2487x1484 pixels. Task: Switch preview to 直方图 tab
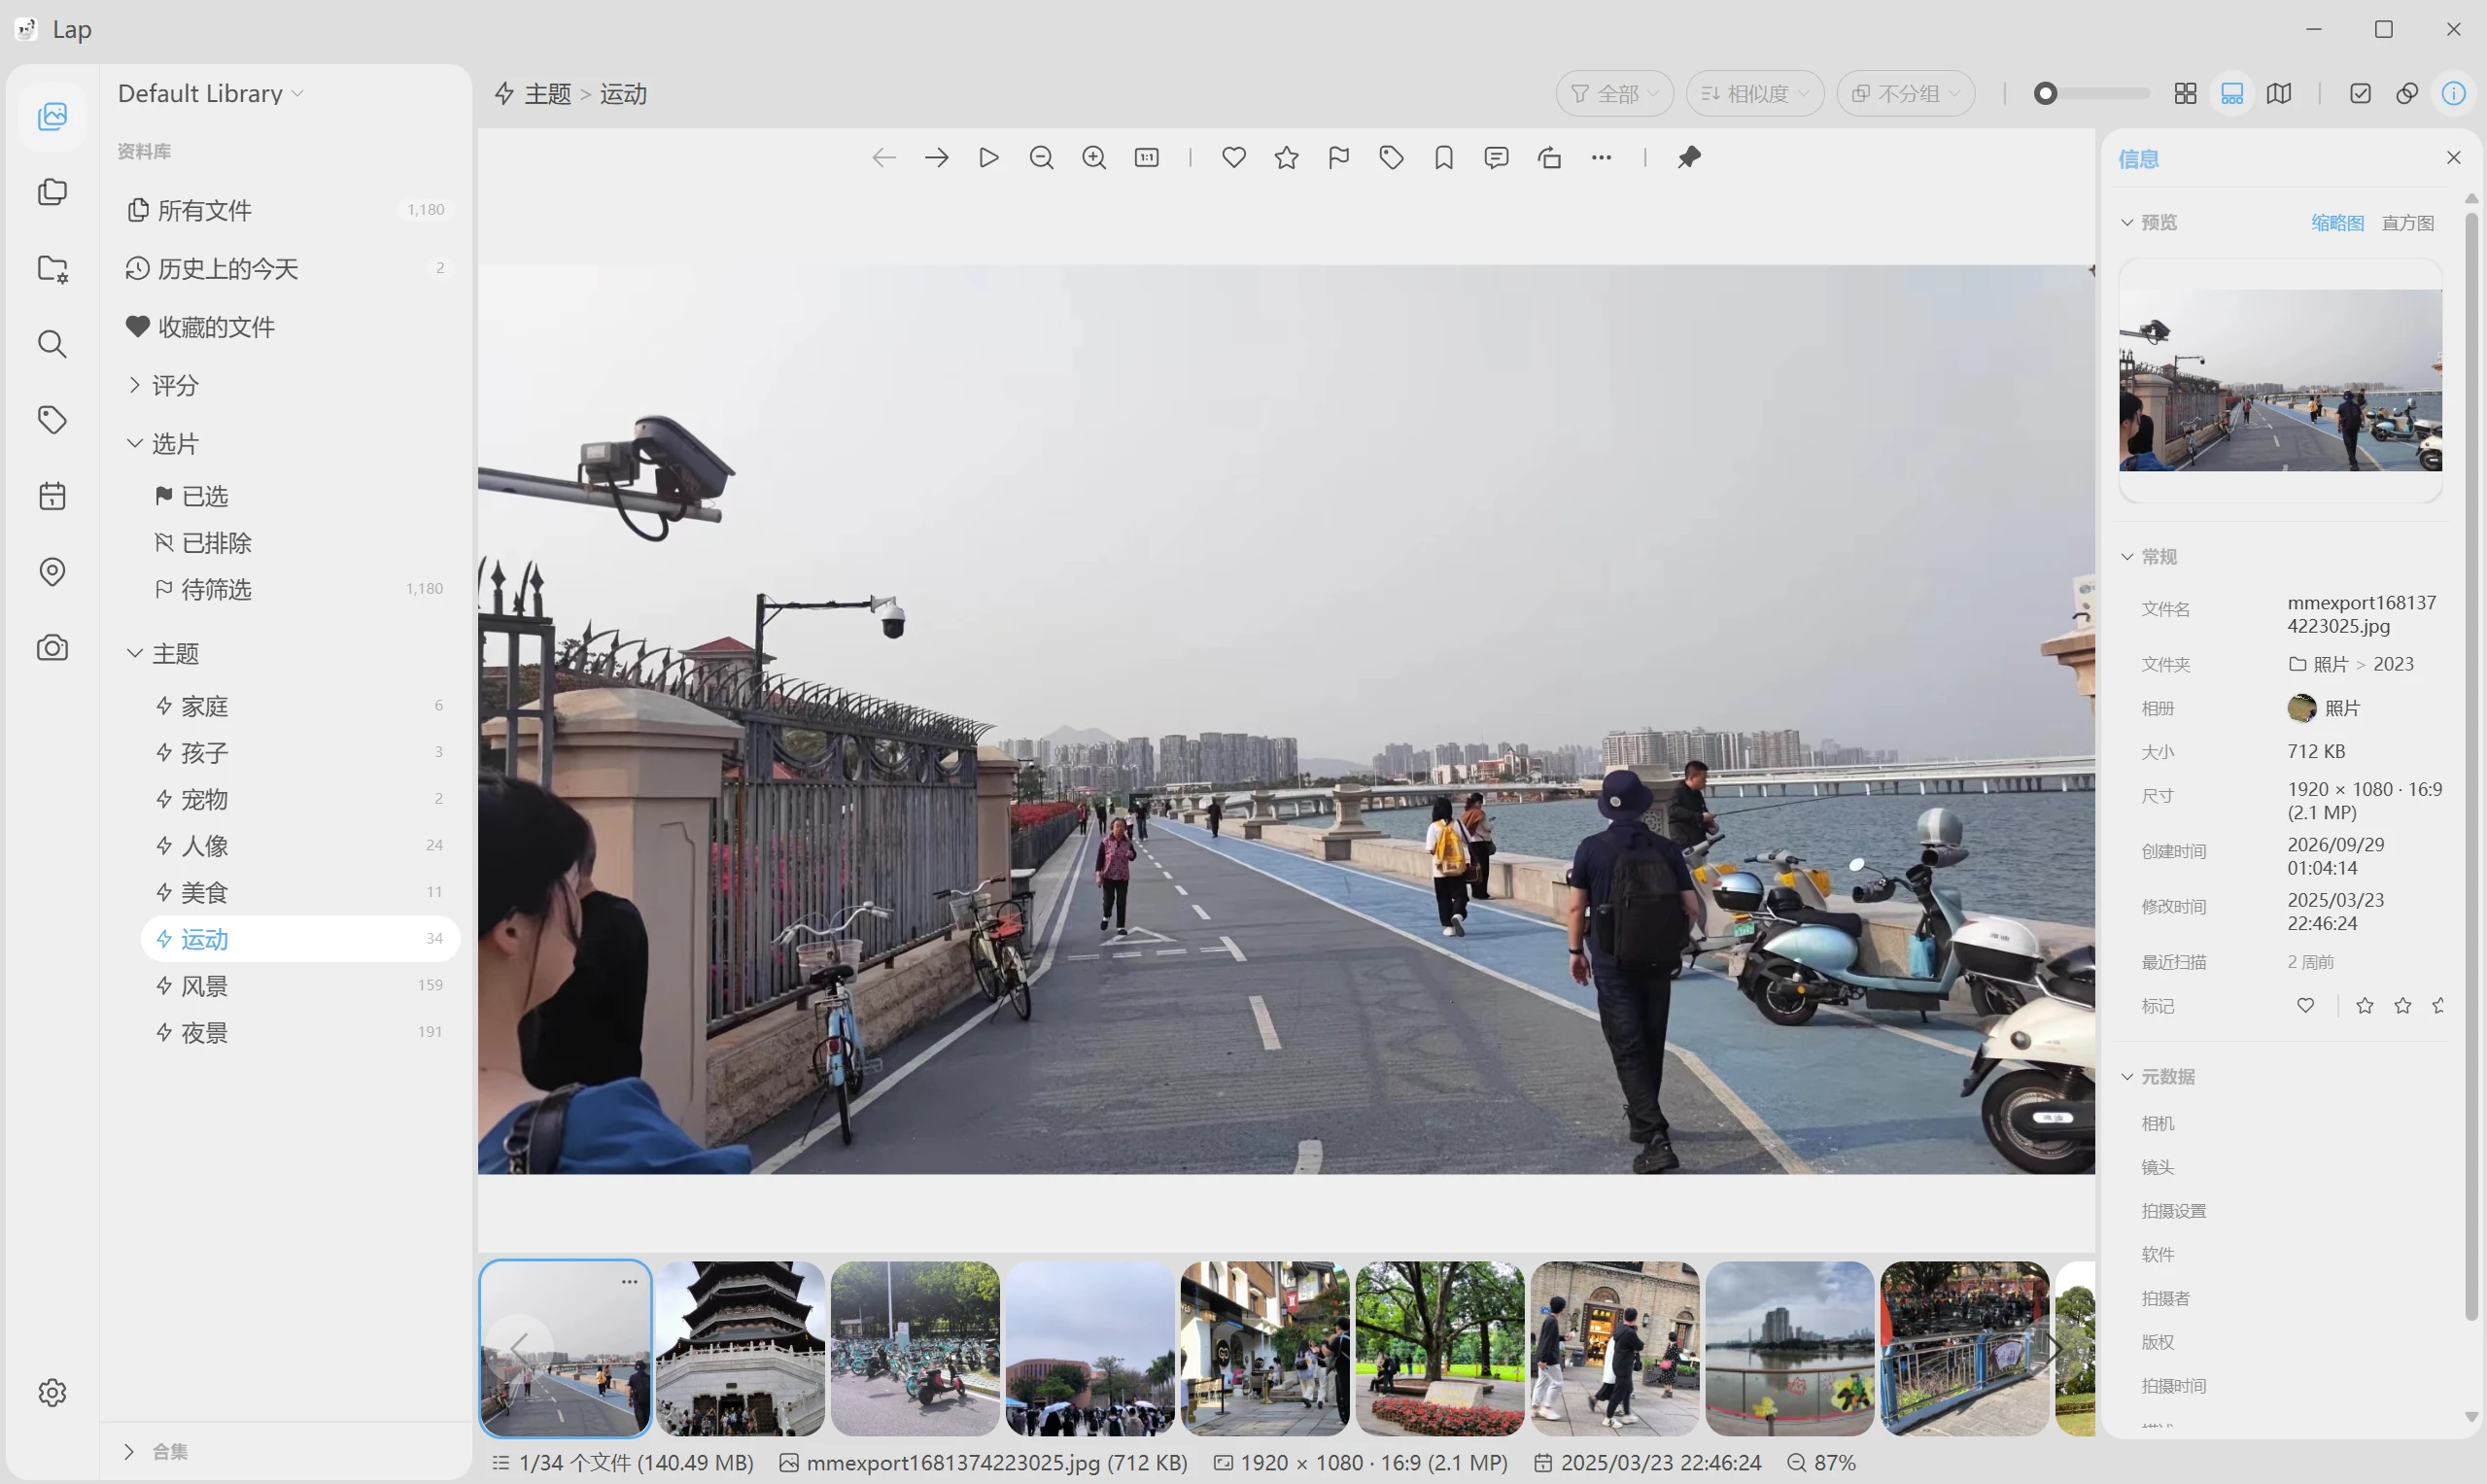click(2407, 223)
